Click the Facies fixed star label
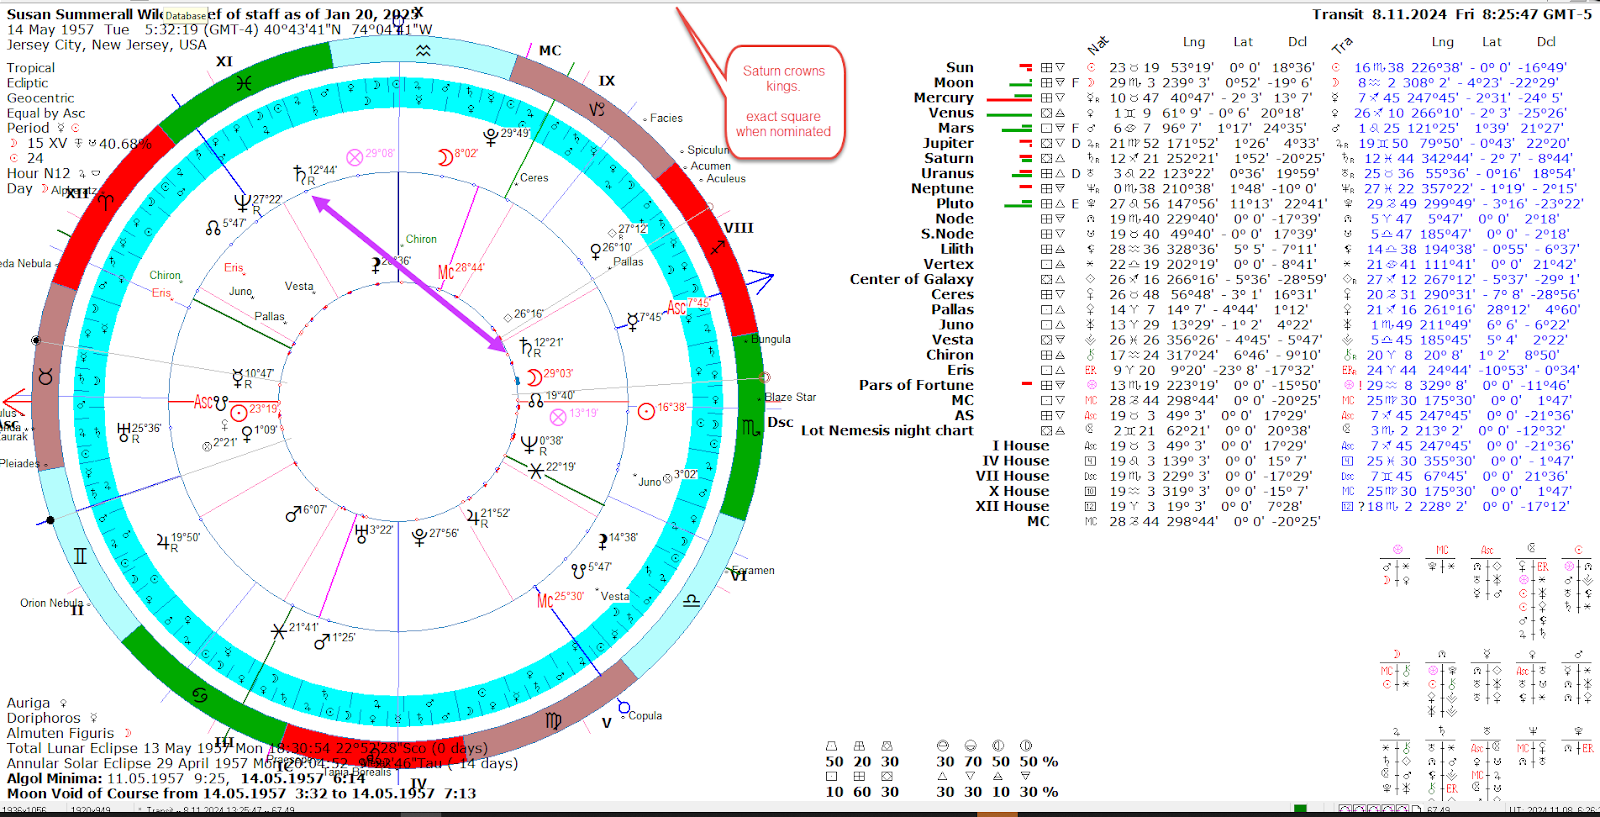 click(666, 118)
